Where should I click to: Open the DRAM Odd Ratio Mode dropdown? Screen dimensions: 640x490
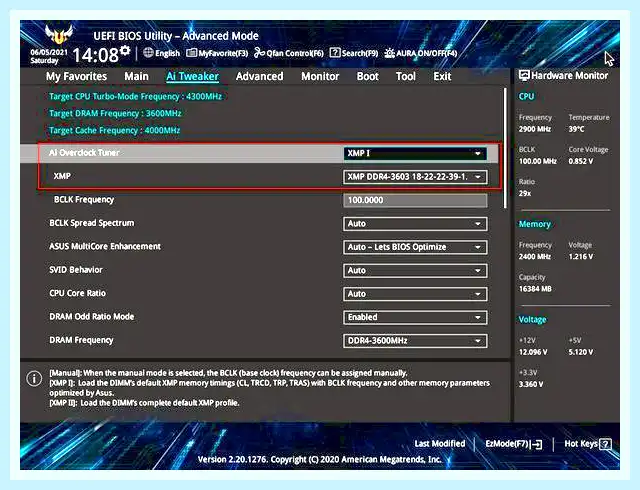(415, 317)
